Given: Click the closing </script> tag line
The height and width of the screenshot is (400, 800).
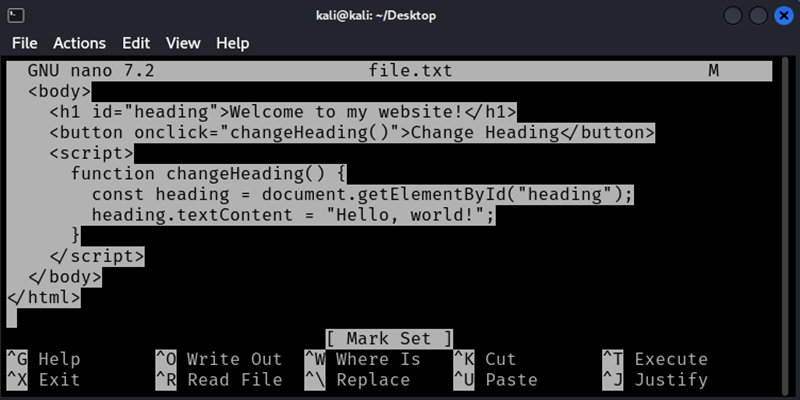Looking at the screenshot, I should [x=97, y=256].
